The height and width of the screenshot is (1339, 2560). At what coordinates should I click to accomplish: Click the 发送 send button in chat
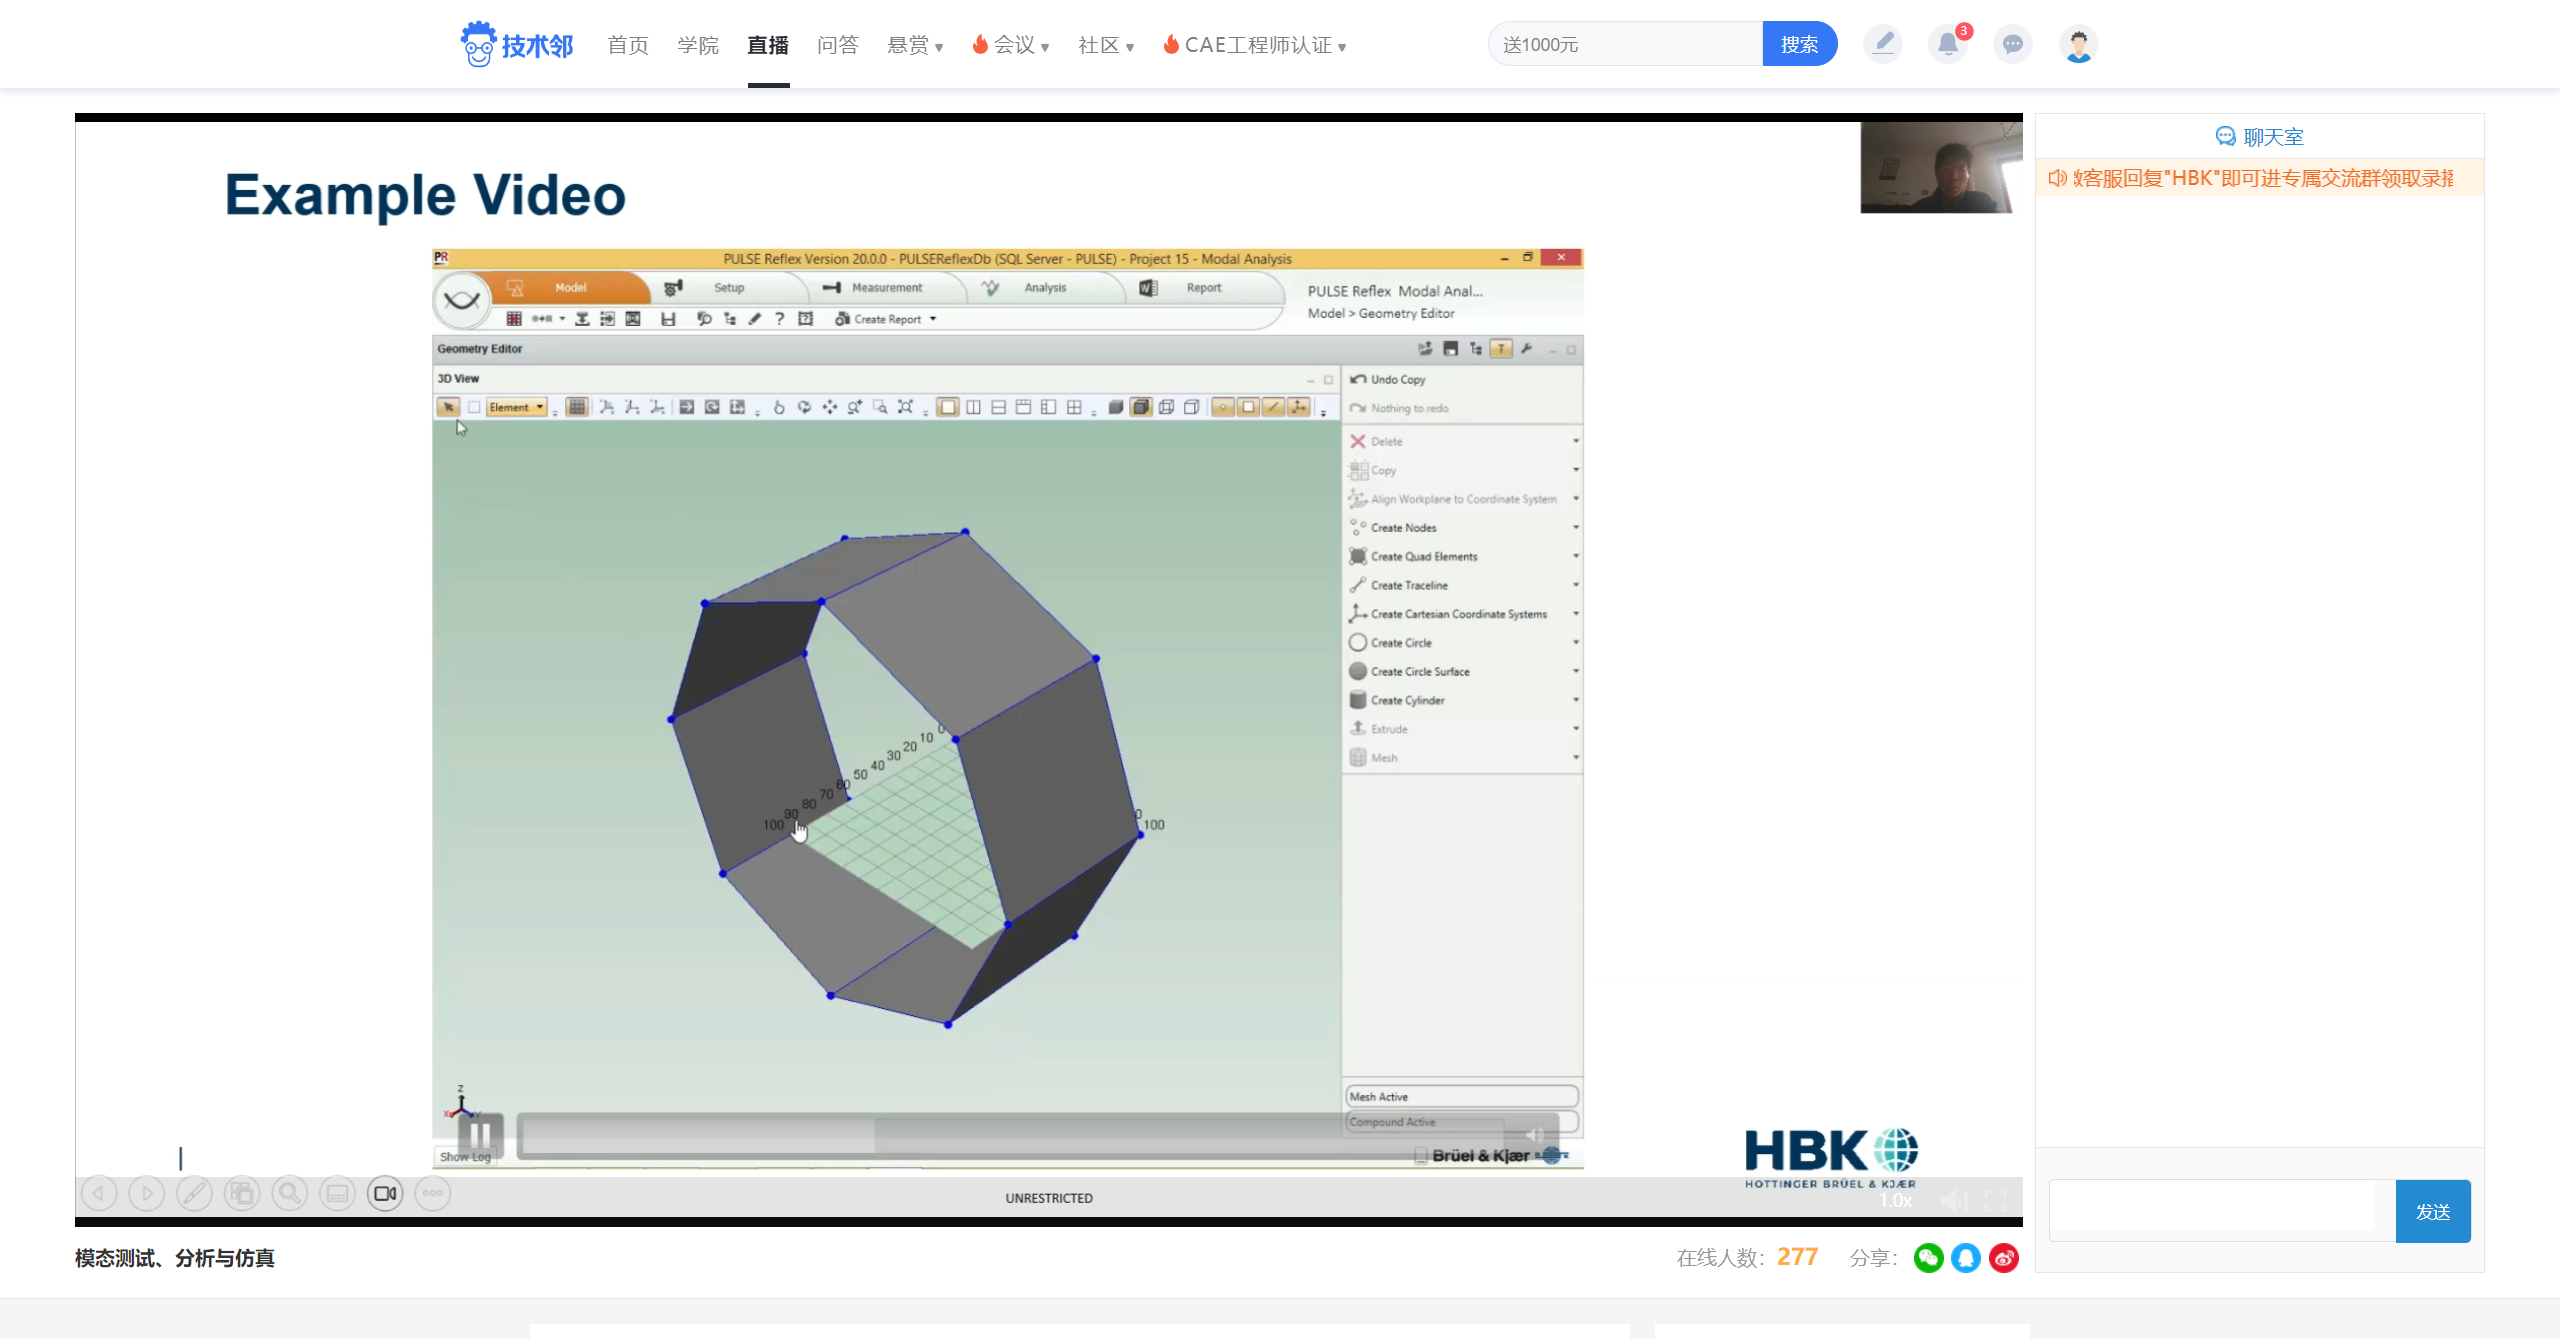tap(2433, 1211)
